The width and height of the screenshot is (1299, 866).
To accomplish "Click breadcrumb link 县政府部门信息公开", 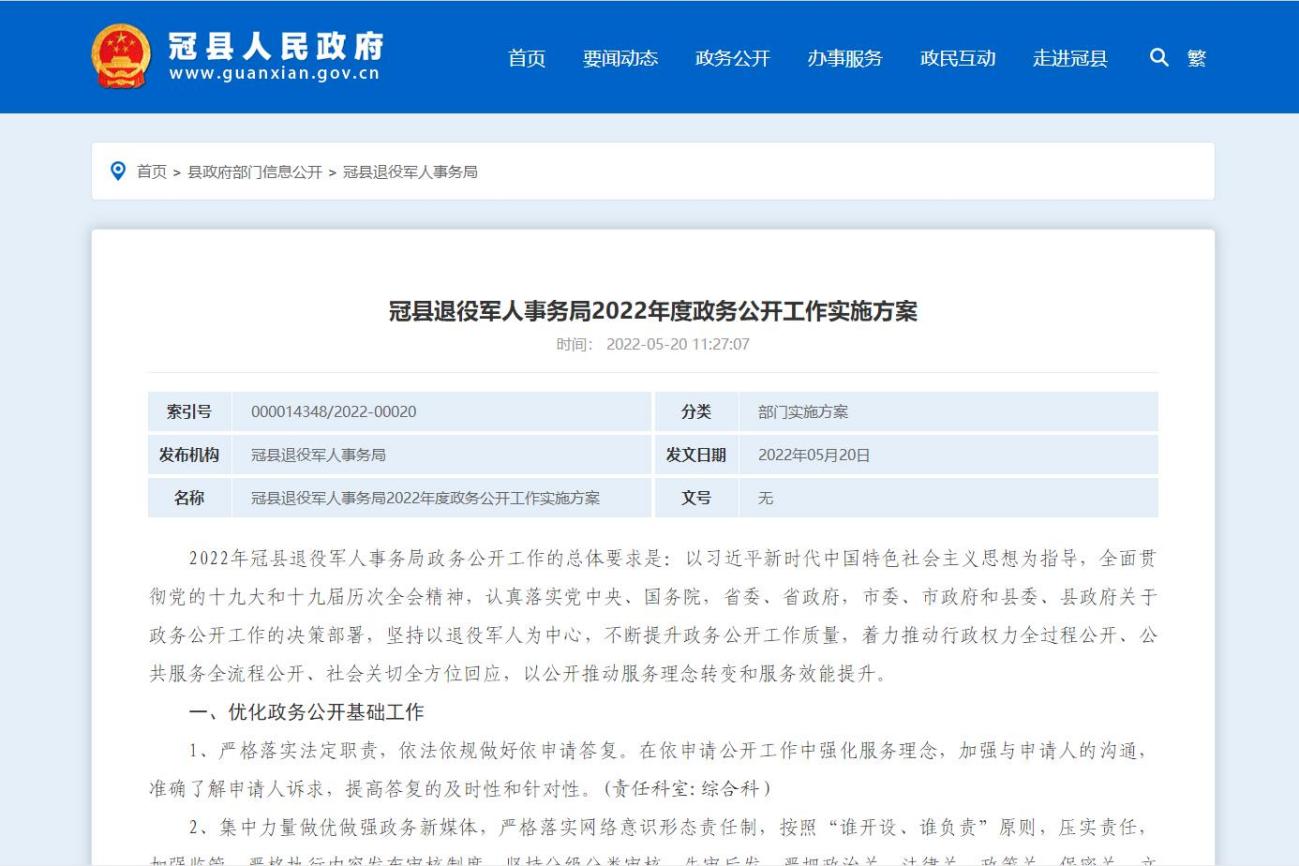I will [x=255, y=172].
